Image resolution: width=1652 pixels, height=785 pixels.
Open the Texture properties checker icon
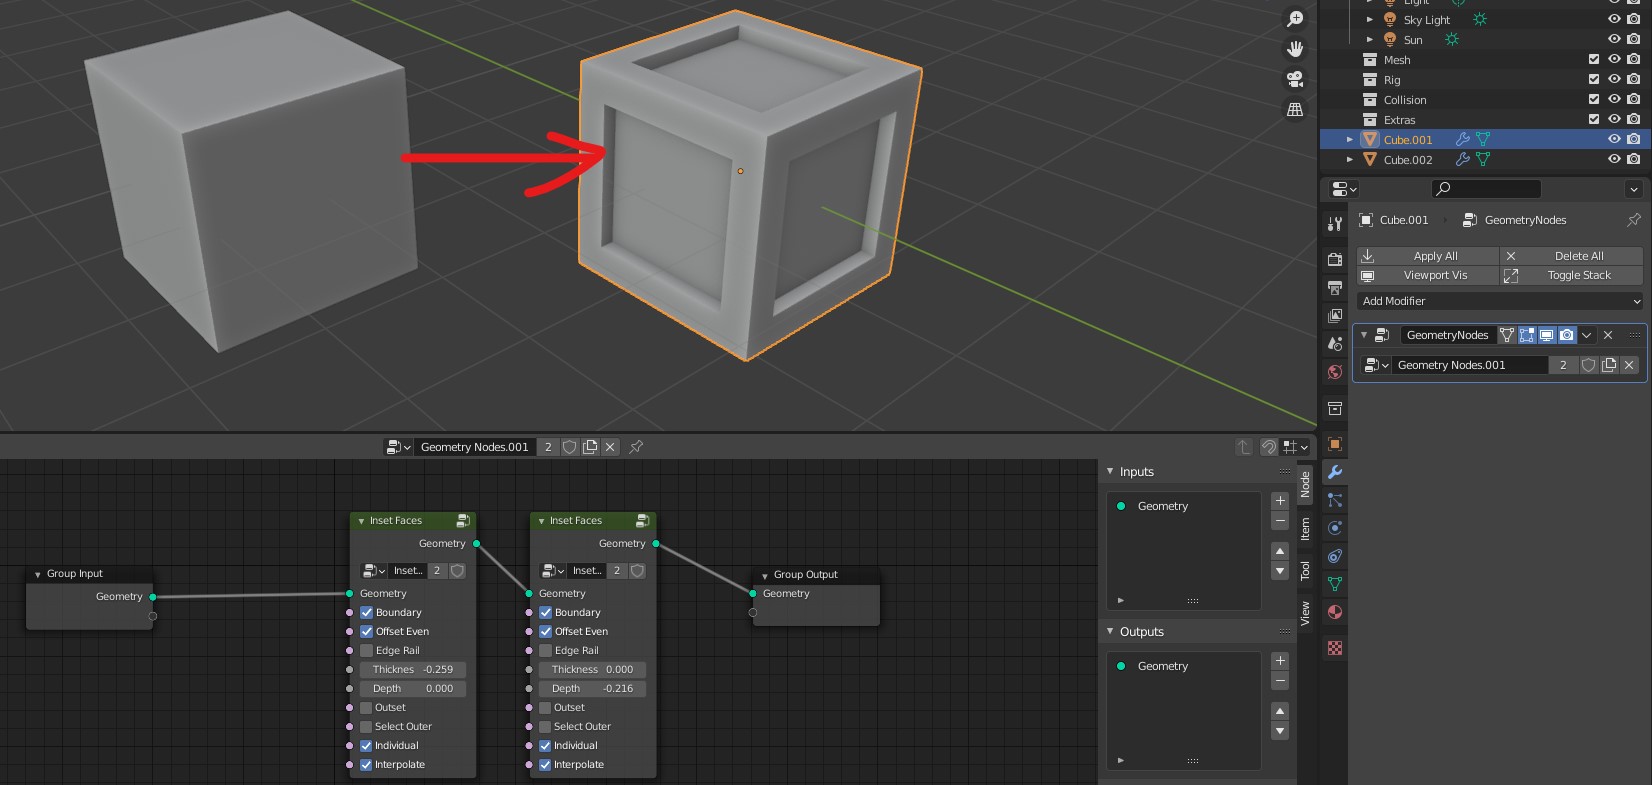tap(1335, 648)
